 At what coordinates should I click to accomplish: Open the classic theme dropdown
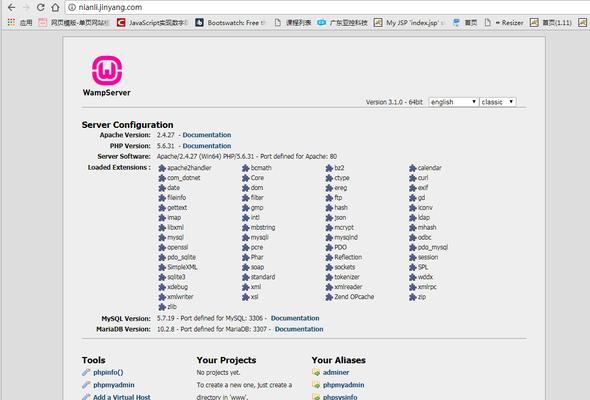497,102
